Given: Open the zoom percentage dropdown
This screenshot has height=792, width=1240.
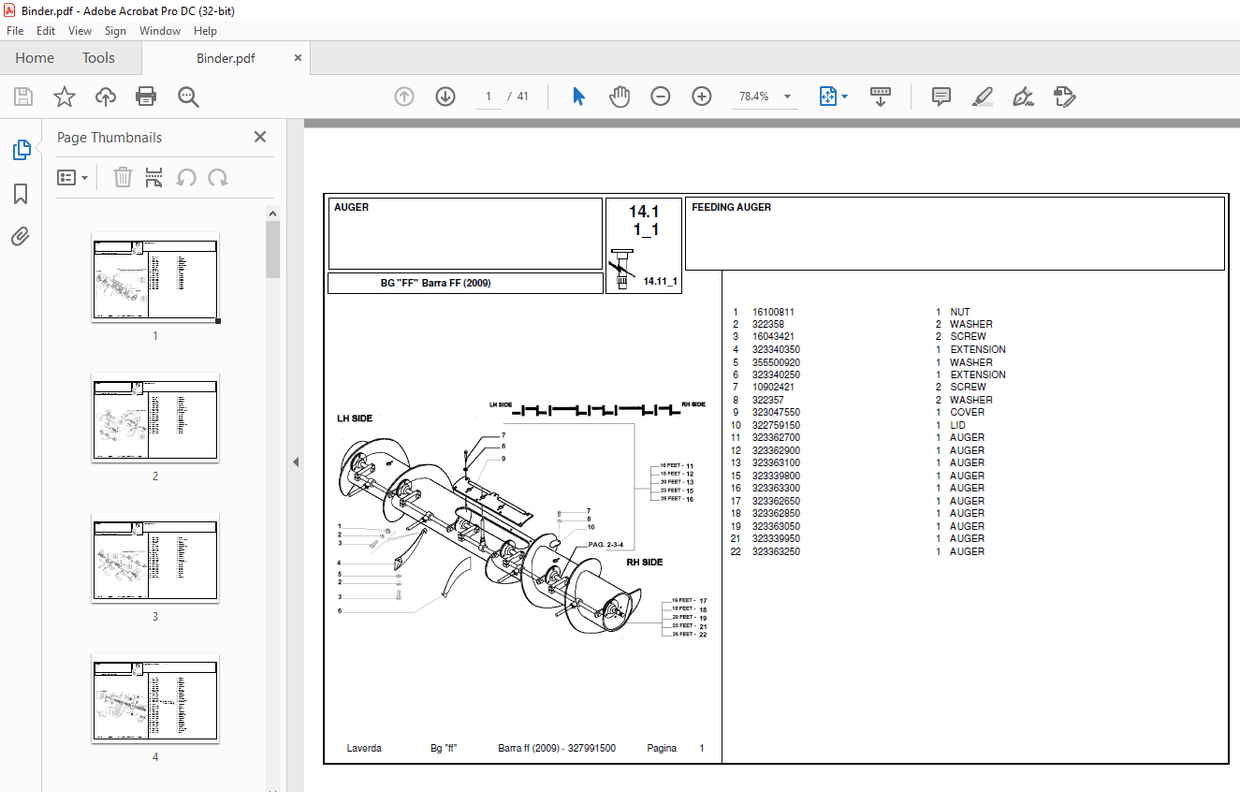Looking at the screenshot, I should point(787,96).
